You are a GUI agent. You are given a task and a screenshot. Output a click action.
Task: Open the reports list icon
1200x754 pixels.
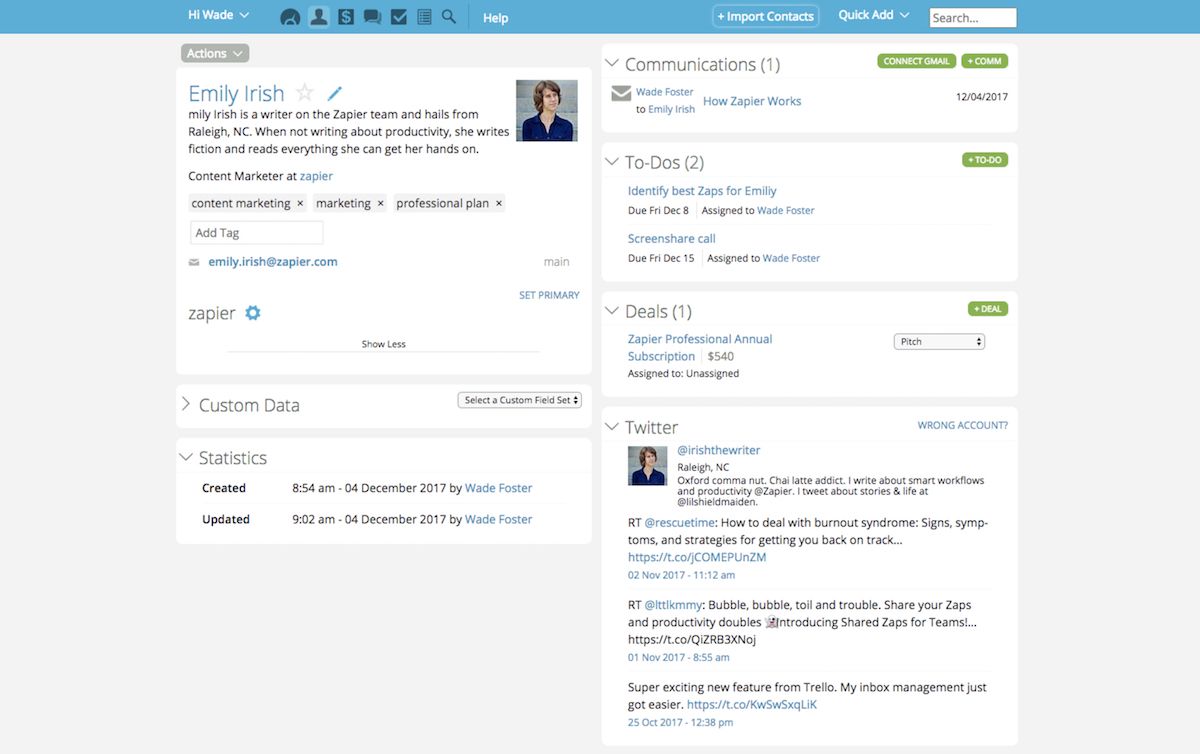click(x=424, y=17)
